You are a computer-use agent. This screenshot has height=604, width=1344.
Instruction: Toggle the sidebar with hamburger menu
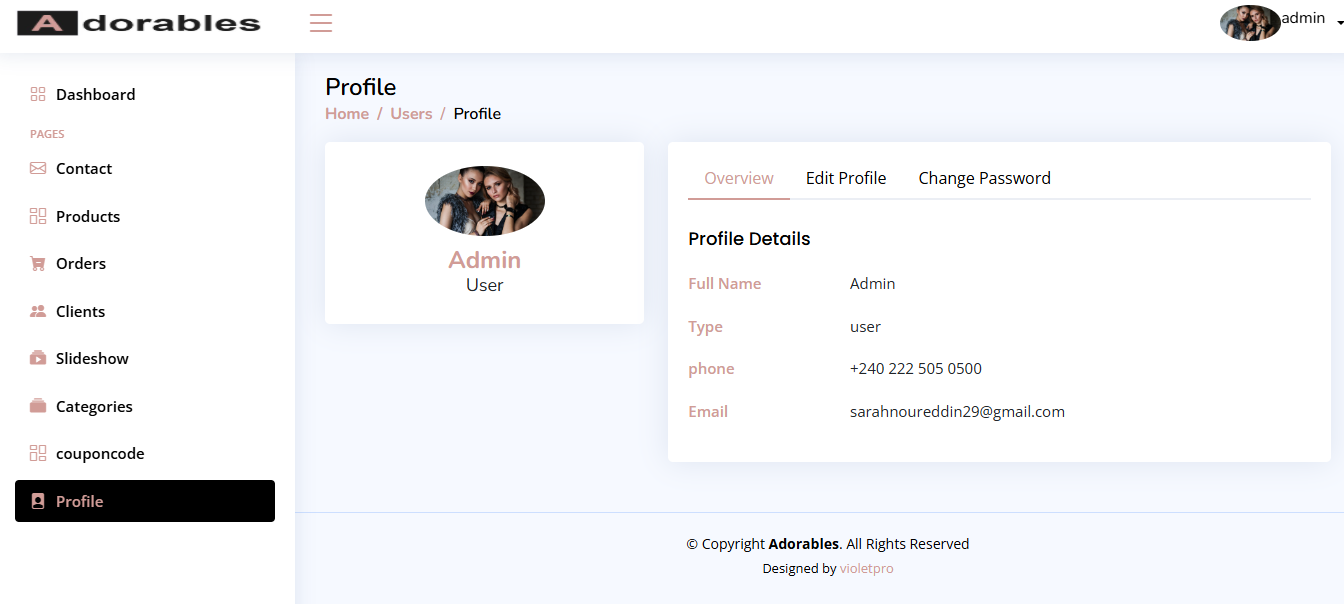click(x=321, y=23)
